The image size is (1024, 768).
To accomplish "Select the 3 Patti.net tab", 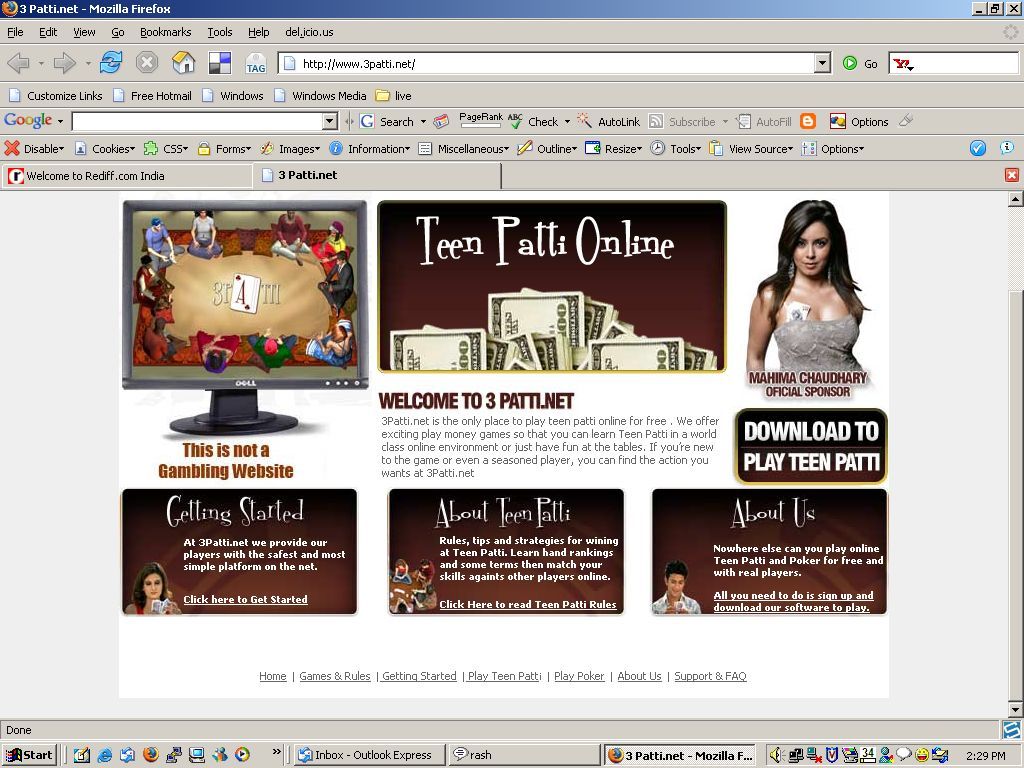I will click(x=377, y=175).
